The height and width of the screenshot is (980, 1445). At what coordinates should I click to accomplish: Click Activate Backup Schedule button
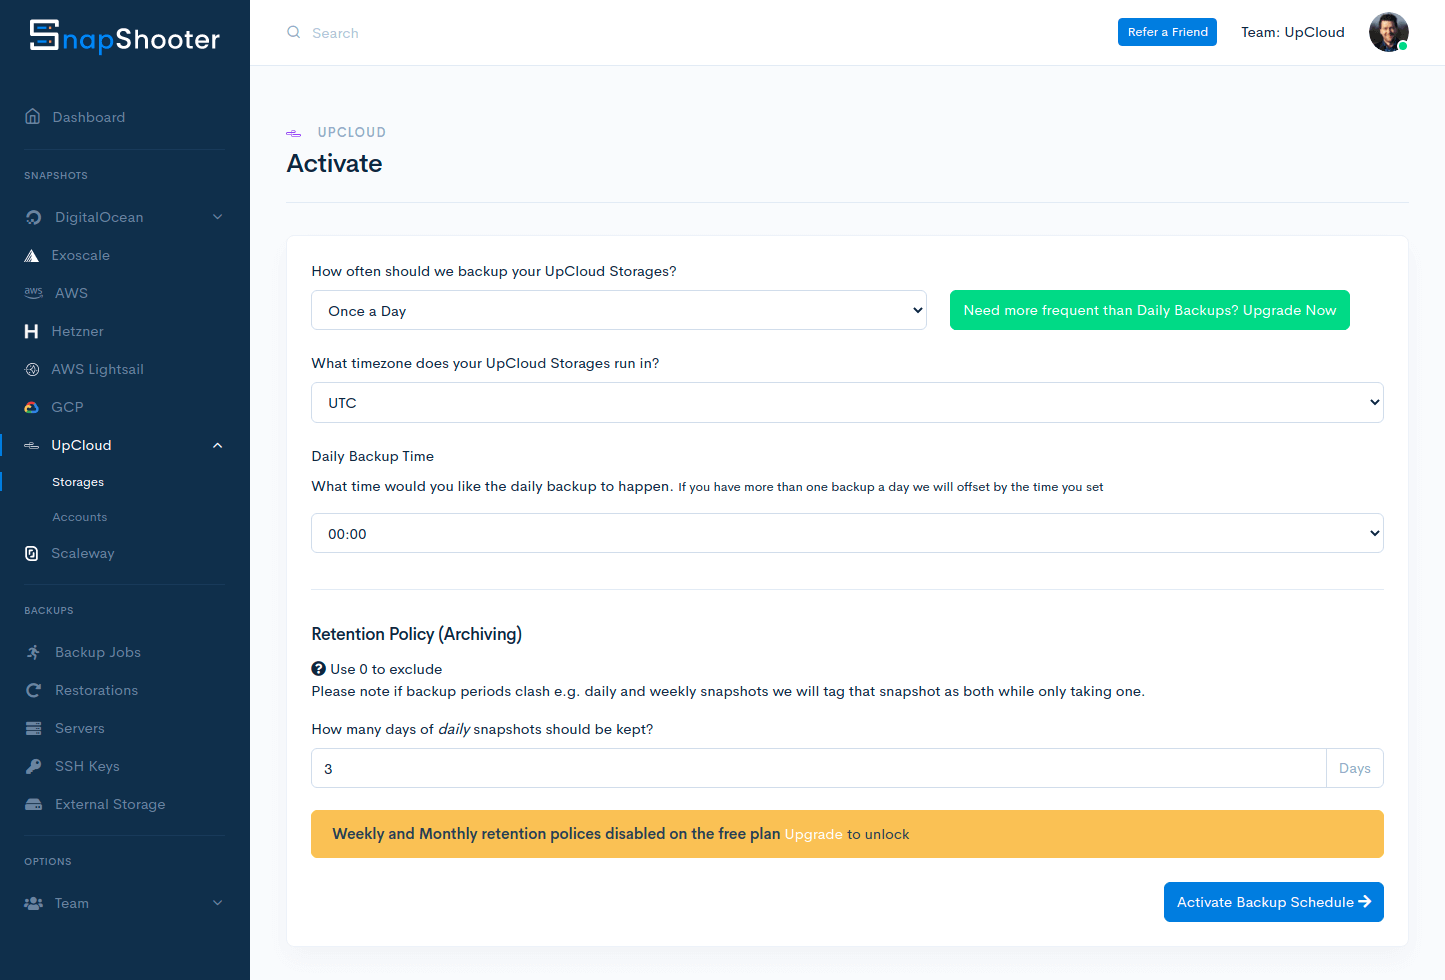point(1272,902)
